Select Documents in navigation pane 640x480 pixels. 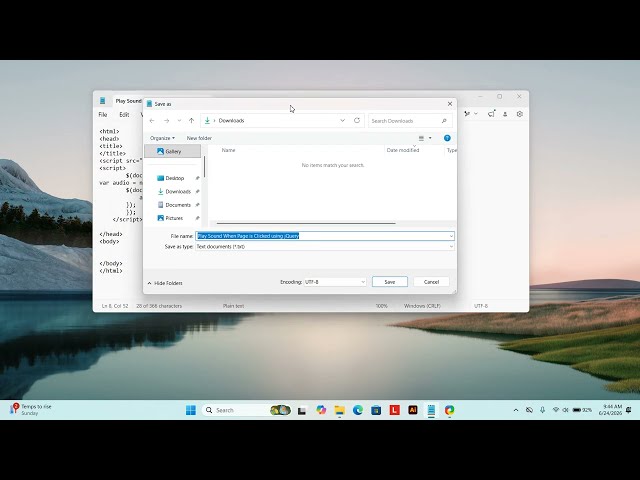coord(178,205)
